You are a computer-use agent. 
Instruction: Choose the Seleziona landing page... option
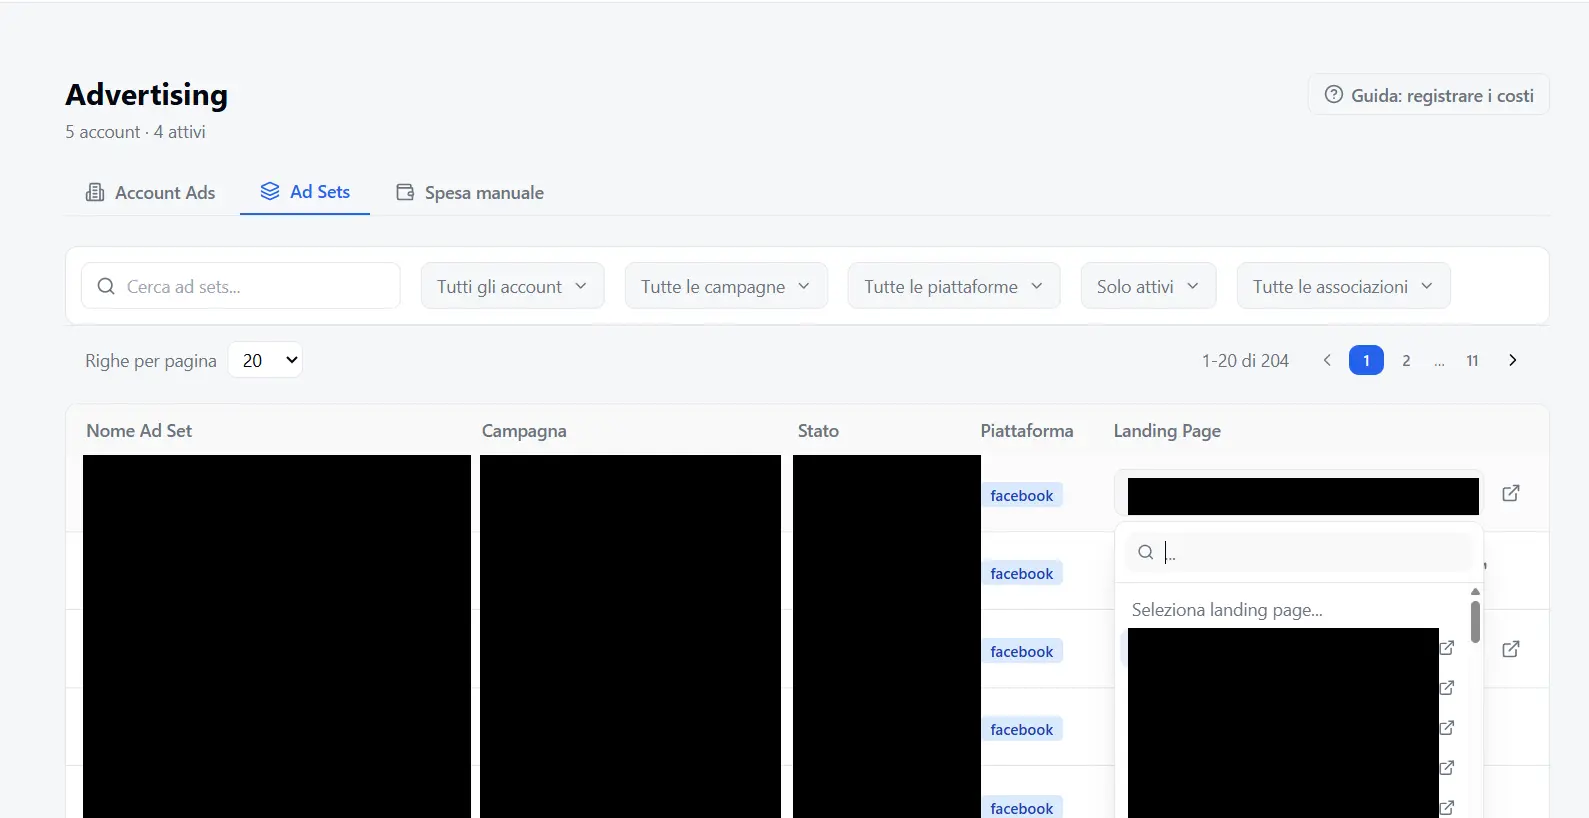(1227, 610)
